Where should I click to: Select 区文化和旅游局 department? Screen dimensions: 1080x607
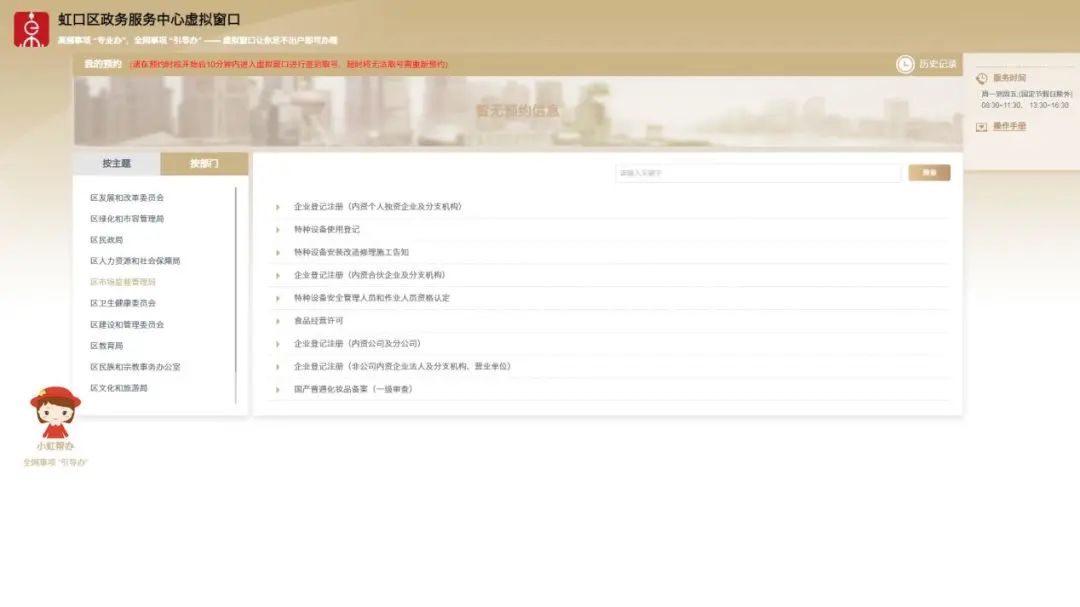(x=118, y=388)
